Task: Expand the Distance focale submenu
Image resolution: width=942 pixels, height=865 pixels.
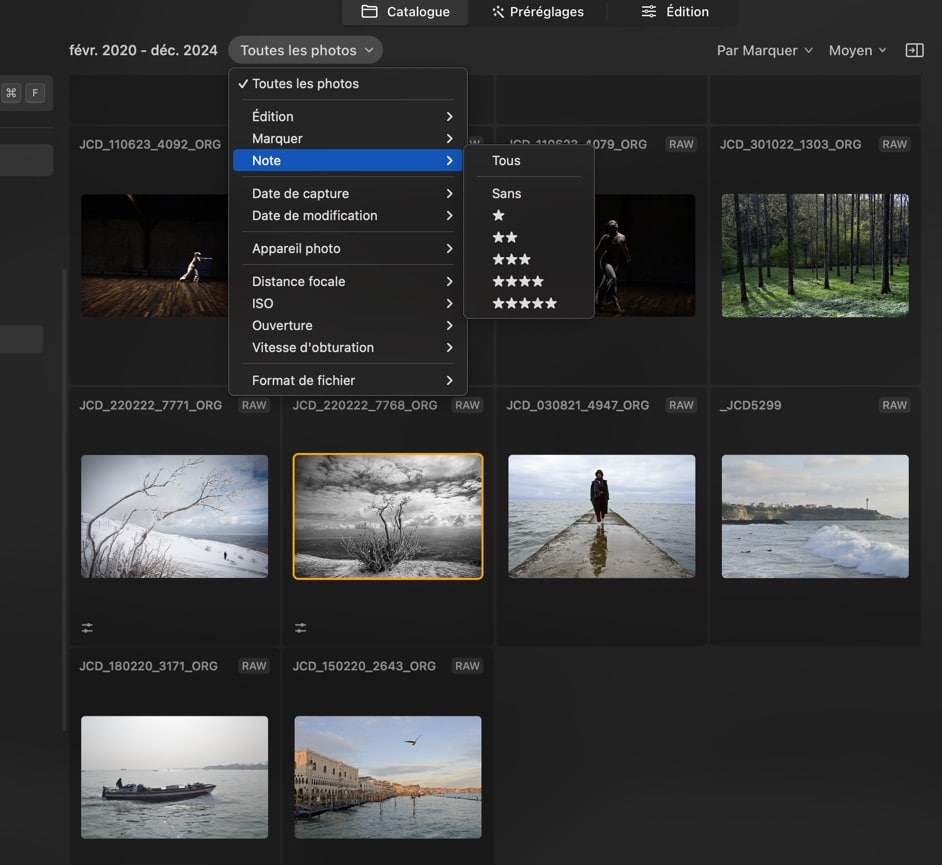Action: click(347, 282)
